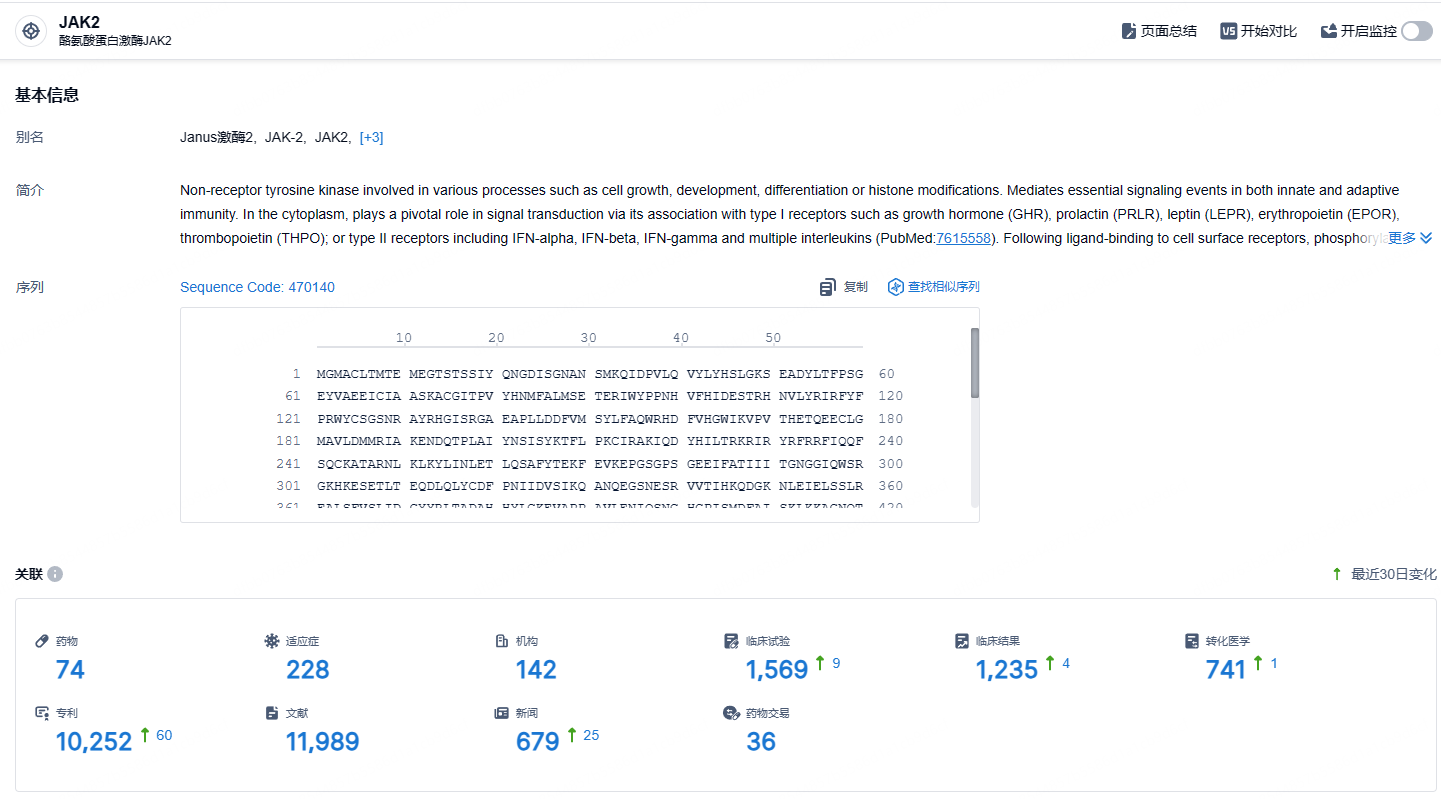The height and width of the screenshot is (799, 1441).
Task: Click the JAK2 target icon at top left
Action: point(31,31)
